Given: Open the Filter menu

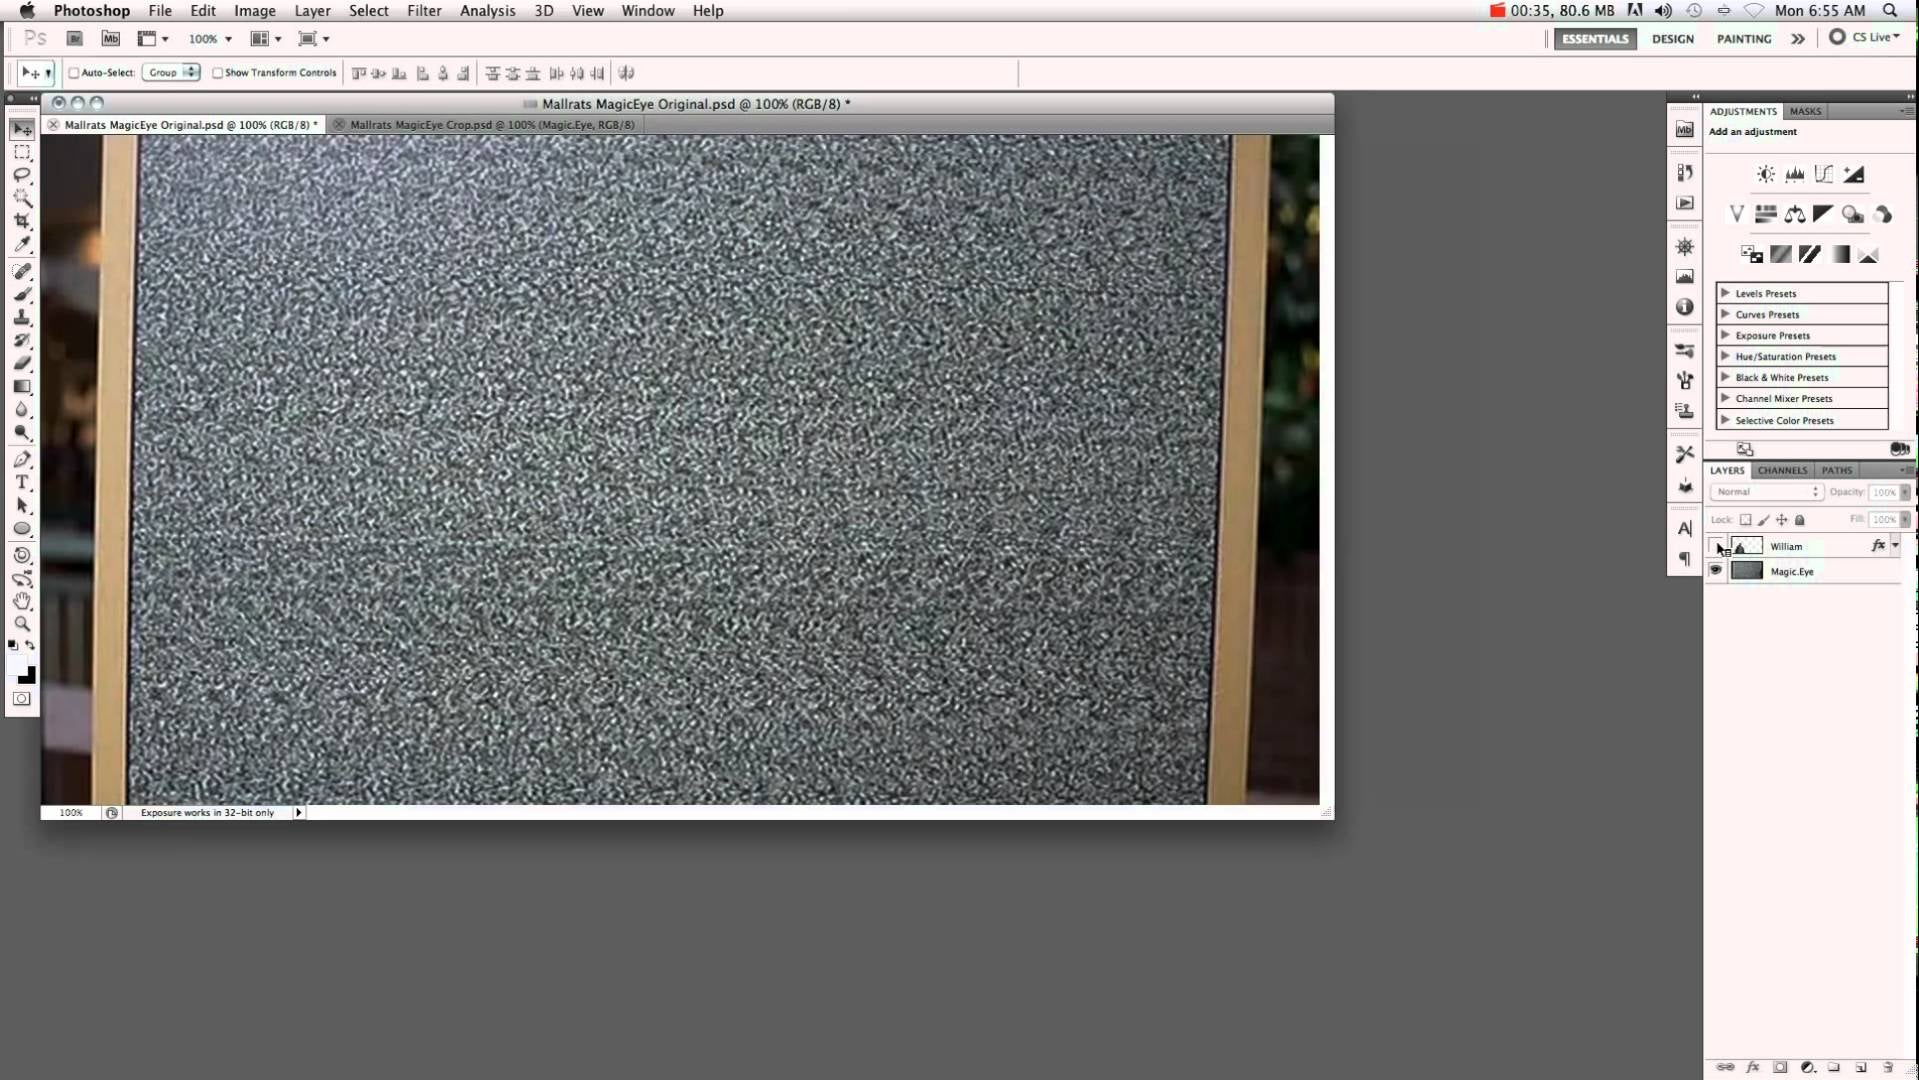Looking at the screenshot, I should [x=424, y=11].
